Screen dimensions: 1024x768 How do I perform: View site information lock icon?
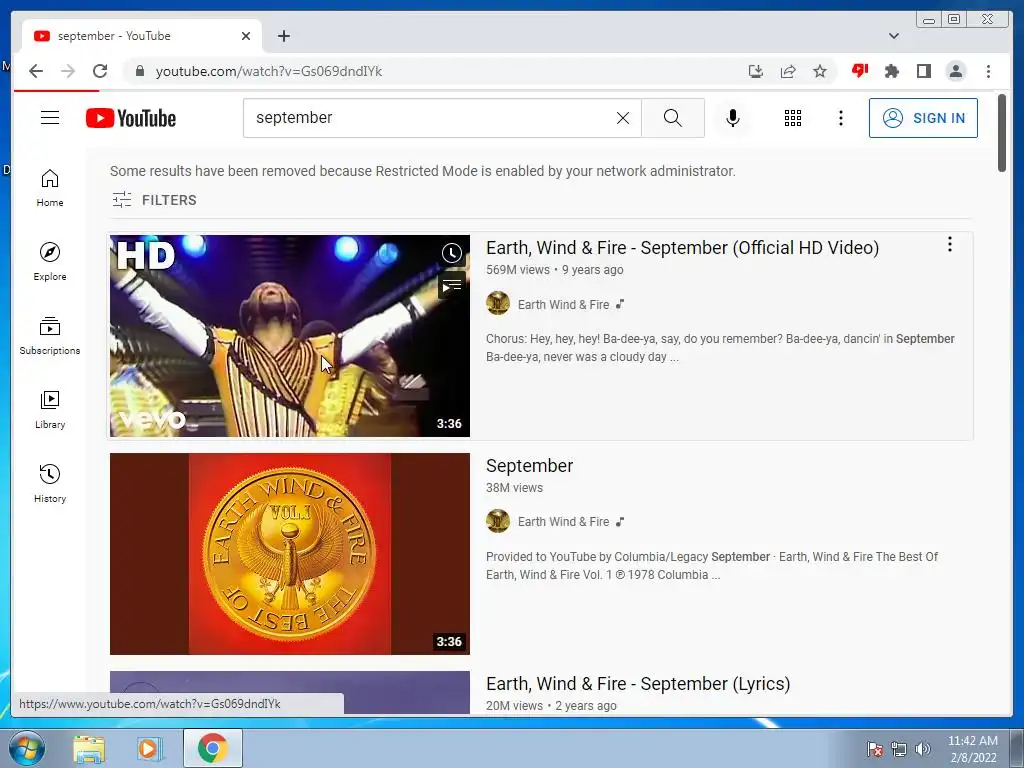click(139, 71)
